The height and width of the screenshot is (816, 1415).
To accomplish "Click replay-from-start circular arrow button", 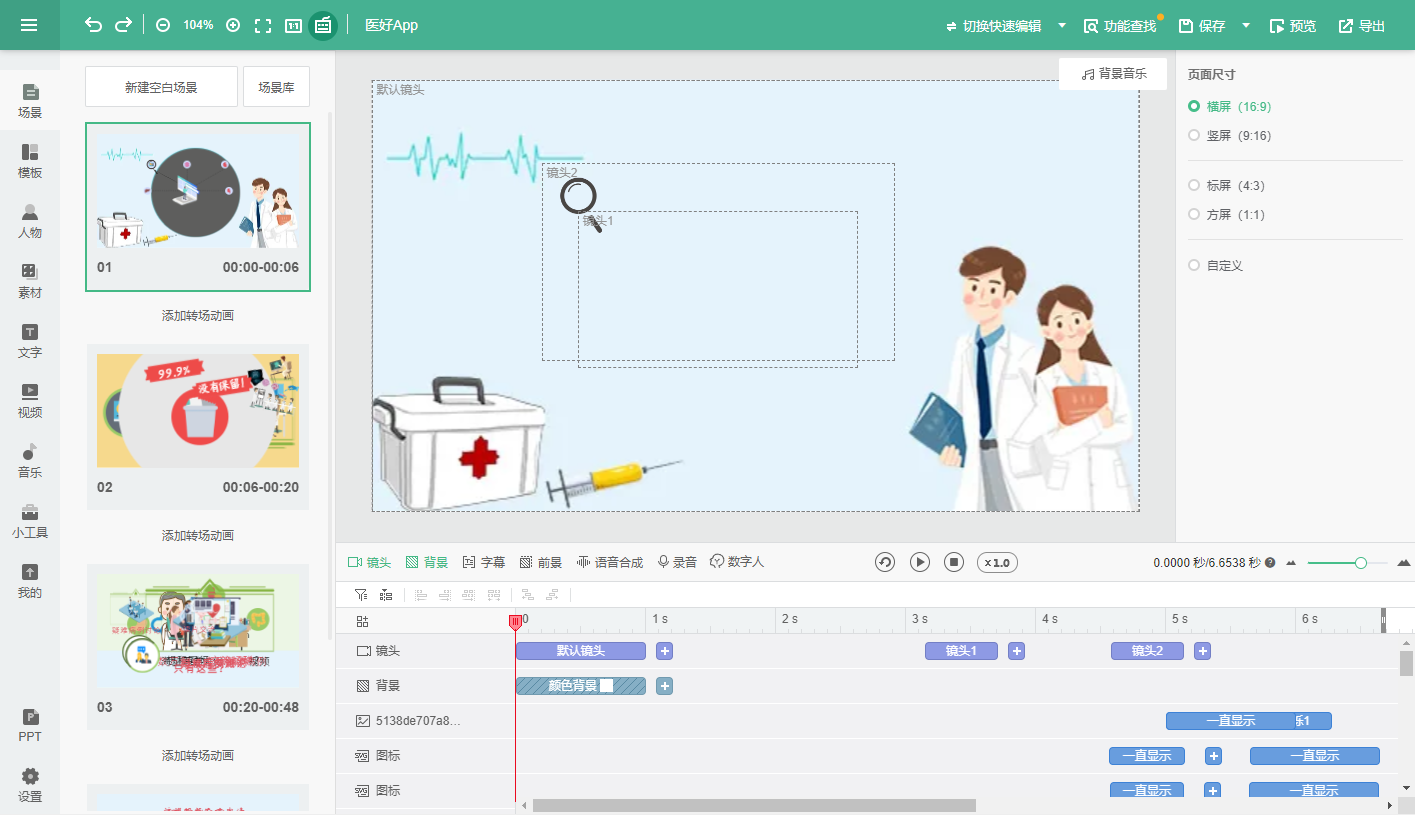I will 885,563.
